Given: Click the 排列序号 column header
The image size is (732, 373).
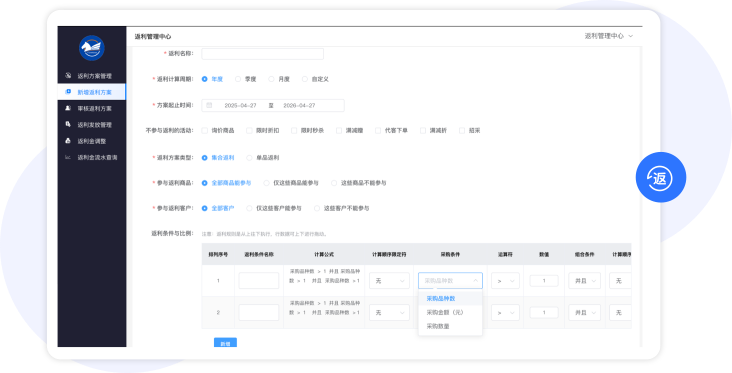Looking at the screenshot, I should [218, 254].
